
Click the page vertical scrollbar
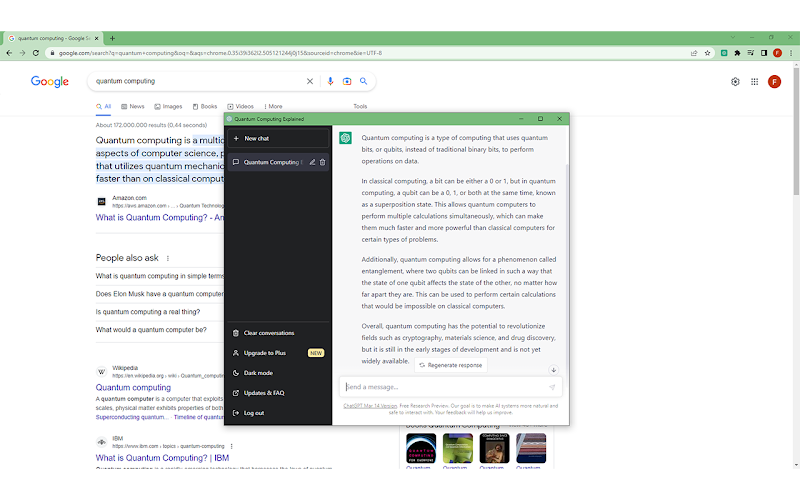point(796,130)
